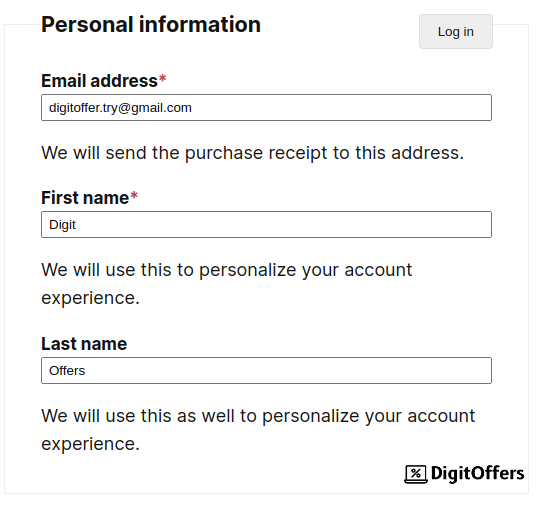
Task: Click on digitoffer.try@gmail.com text in the field
Action: 120,108
